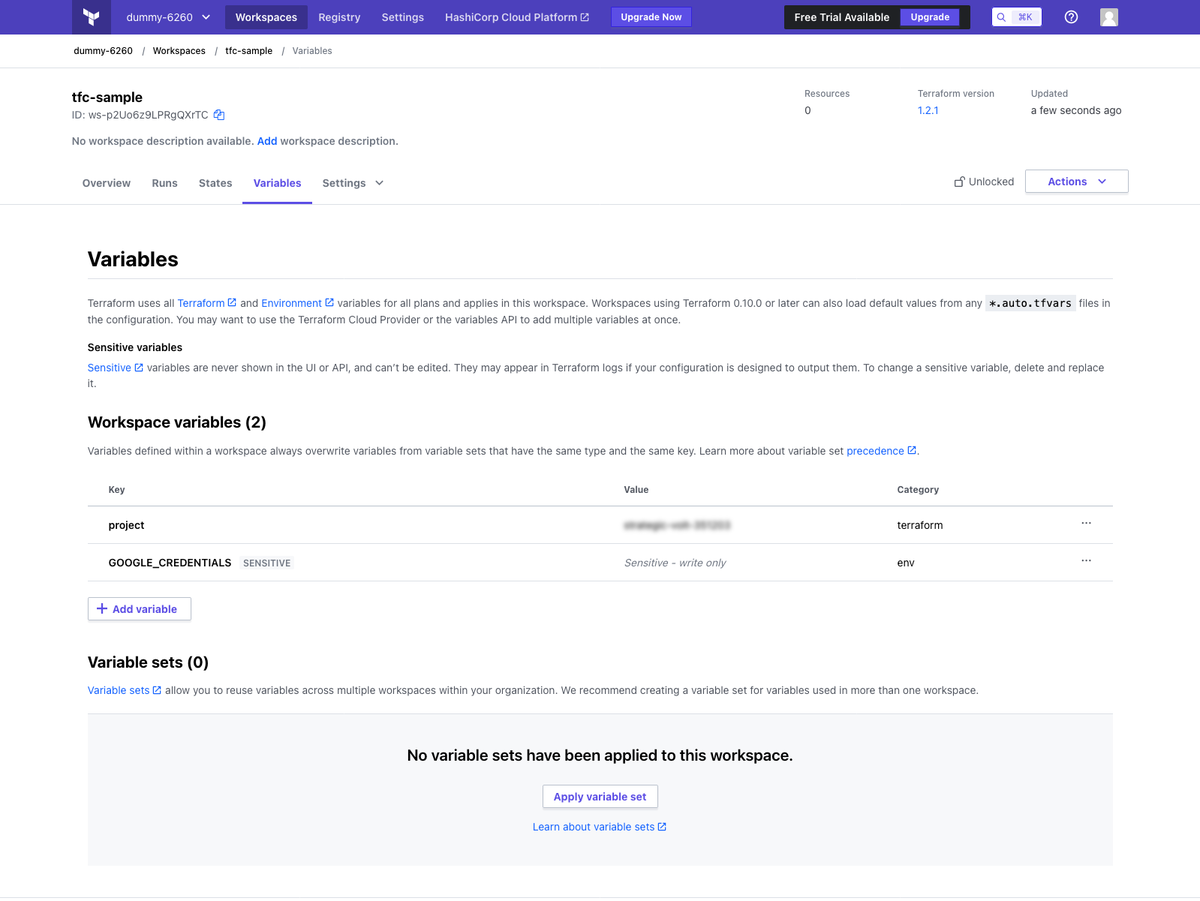Click the project variable key
The width and height of the screenshot is (1200, 901).
126,525
